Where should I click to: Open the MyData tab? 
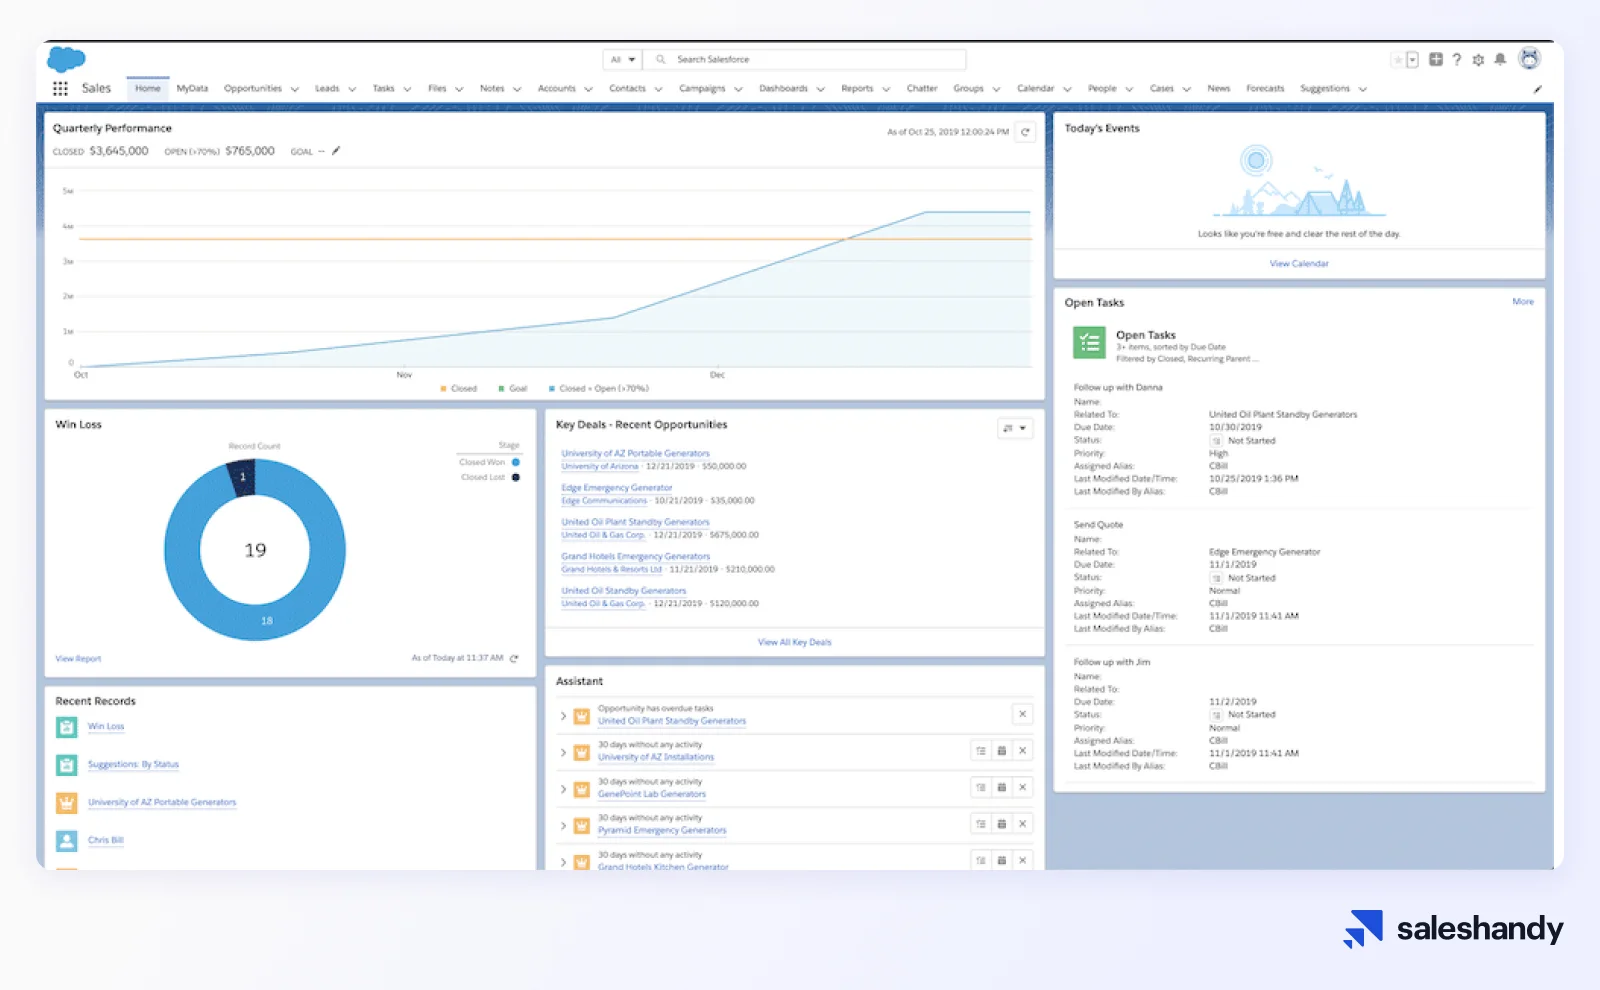click(x=192, y=88)
